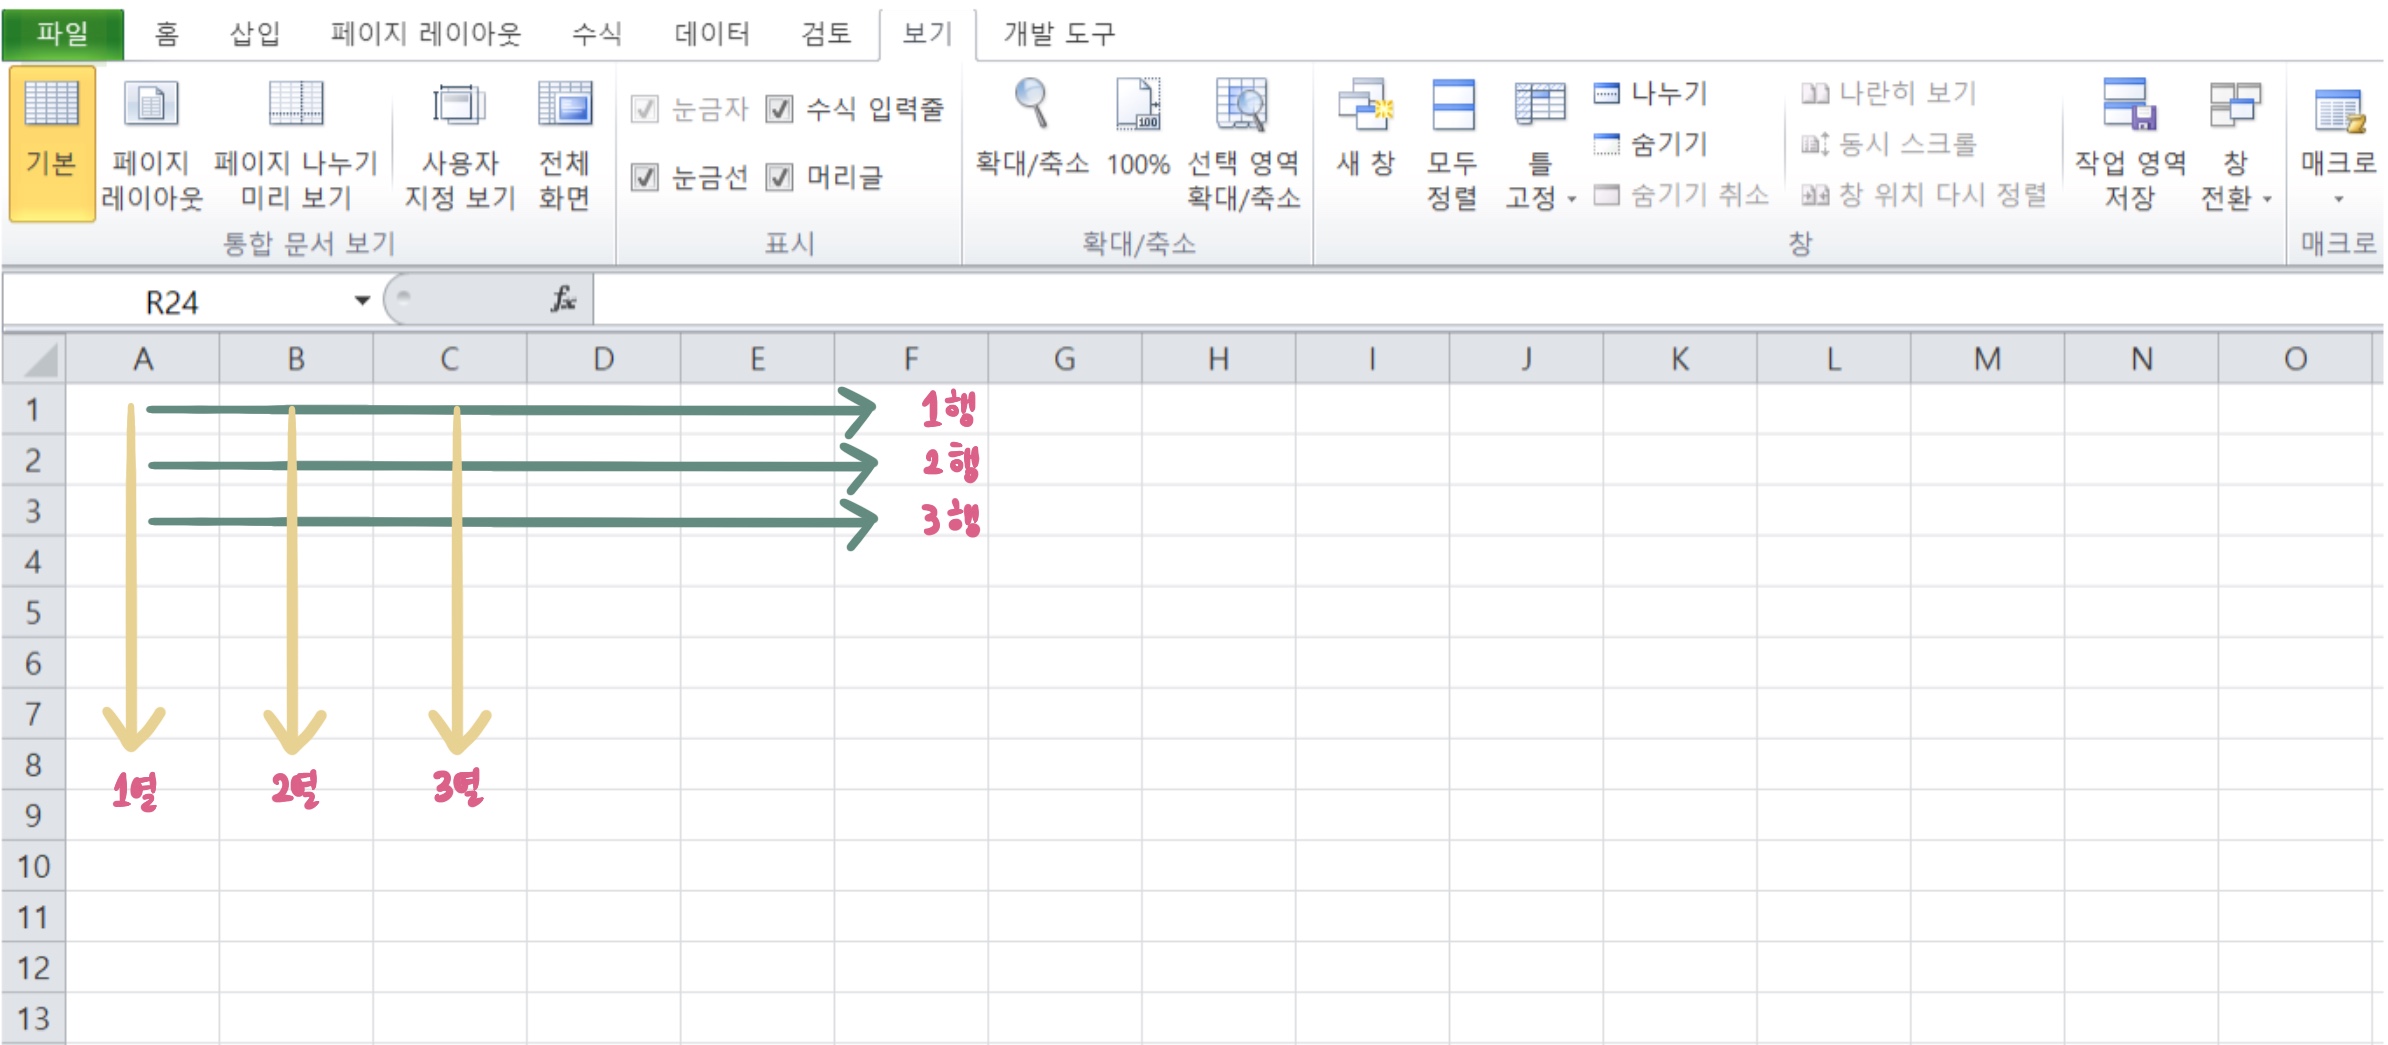Open the 검토 tab
Image resolution: width=2388 pixels, height=1045 pixels.
point(826,34)
